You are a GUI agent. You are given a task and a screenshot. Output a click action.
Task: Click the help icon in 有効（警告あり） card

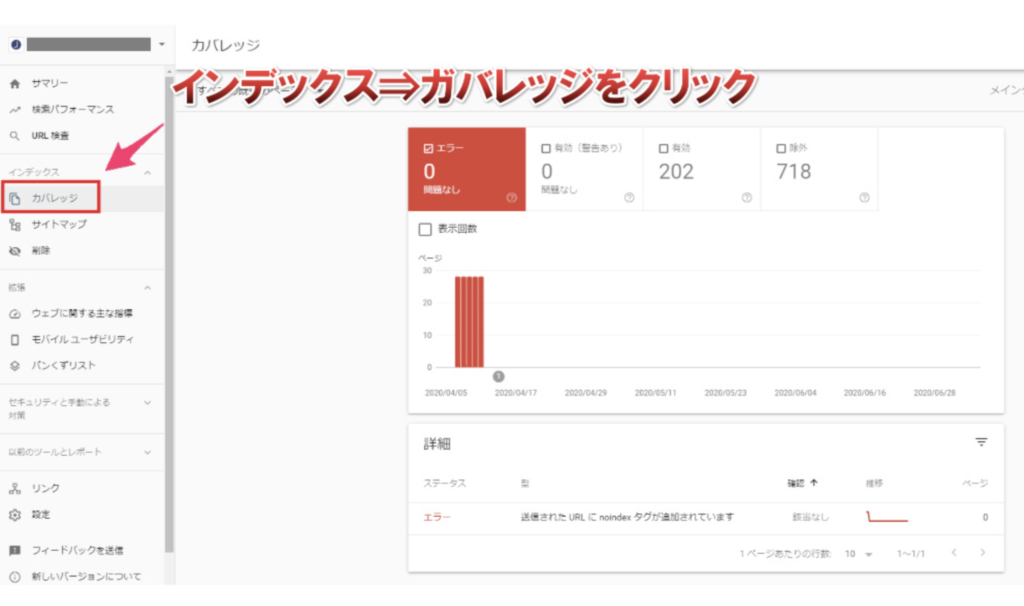pos(629,198)
